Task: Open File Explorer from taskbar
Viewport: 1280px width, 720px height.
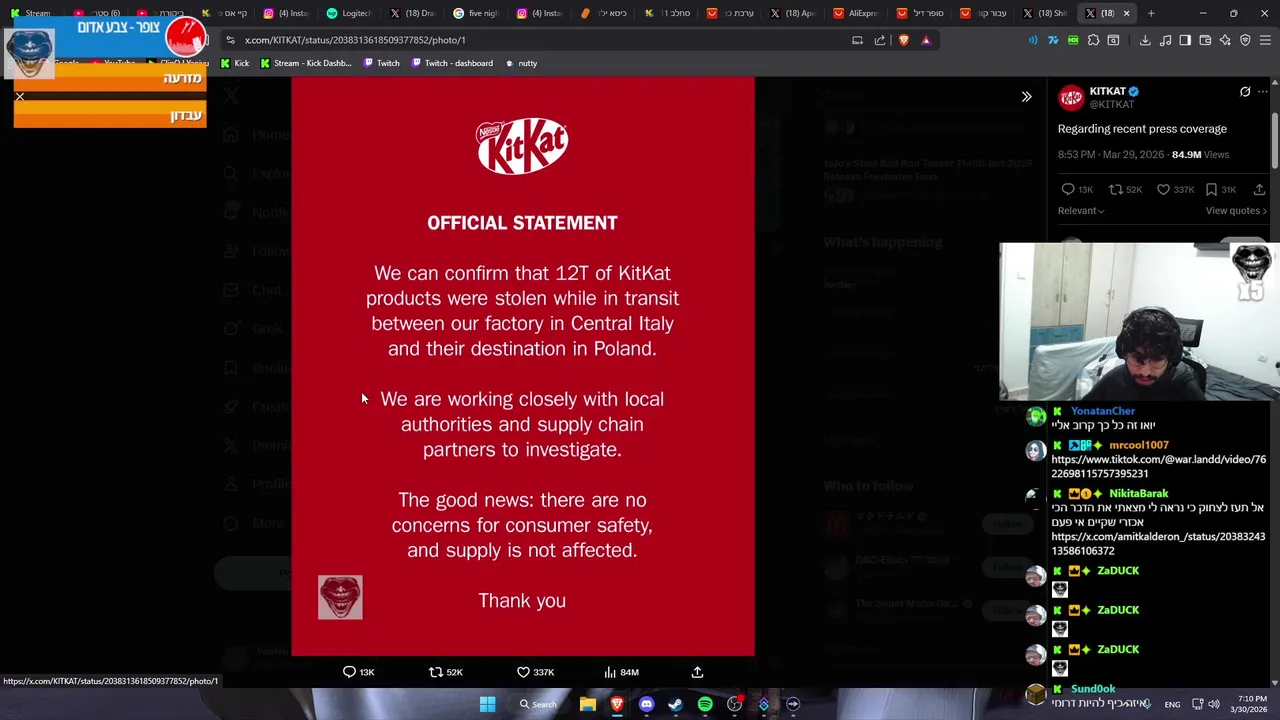Action: 588,704
